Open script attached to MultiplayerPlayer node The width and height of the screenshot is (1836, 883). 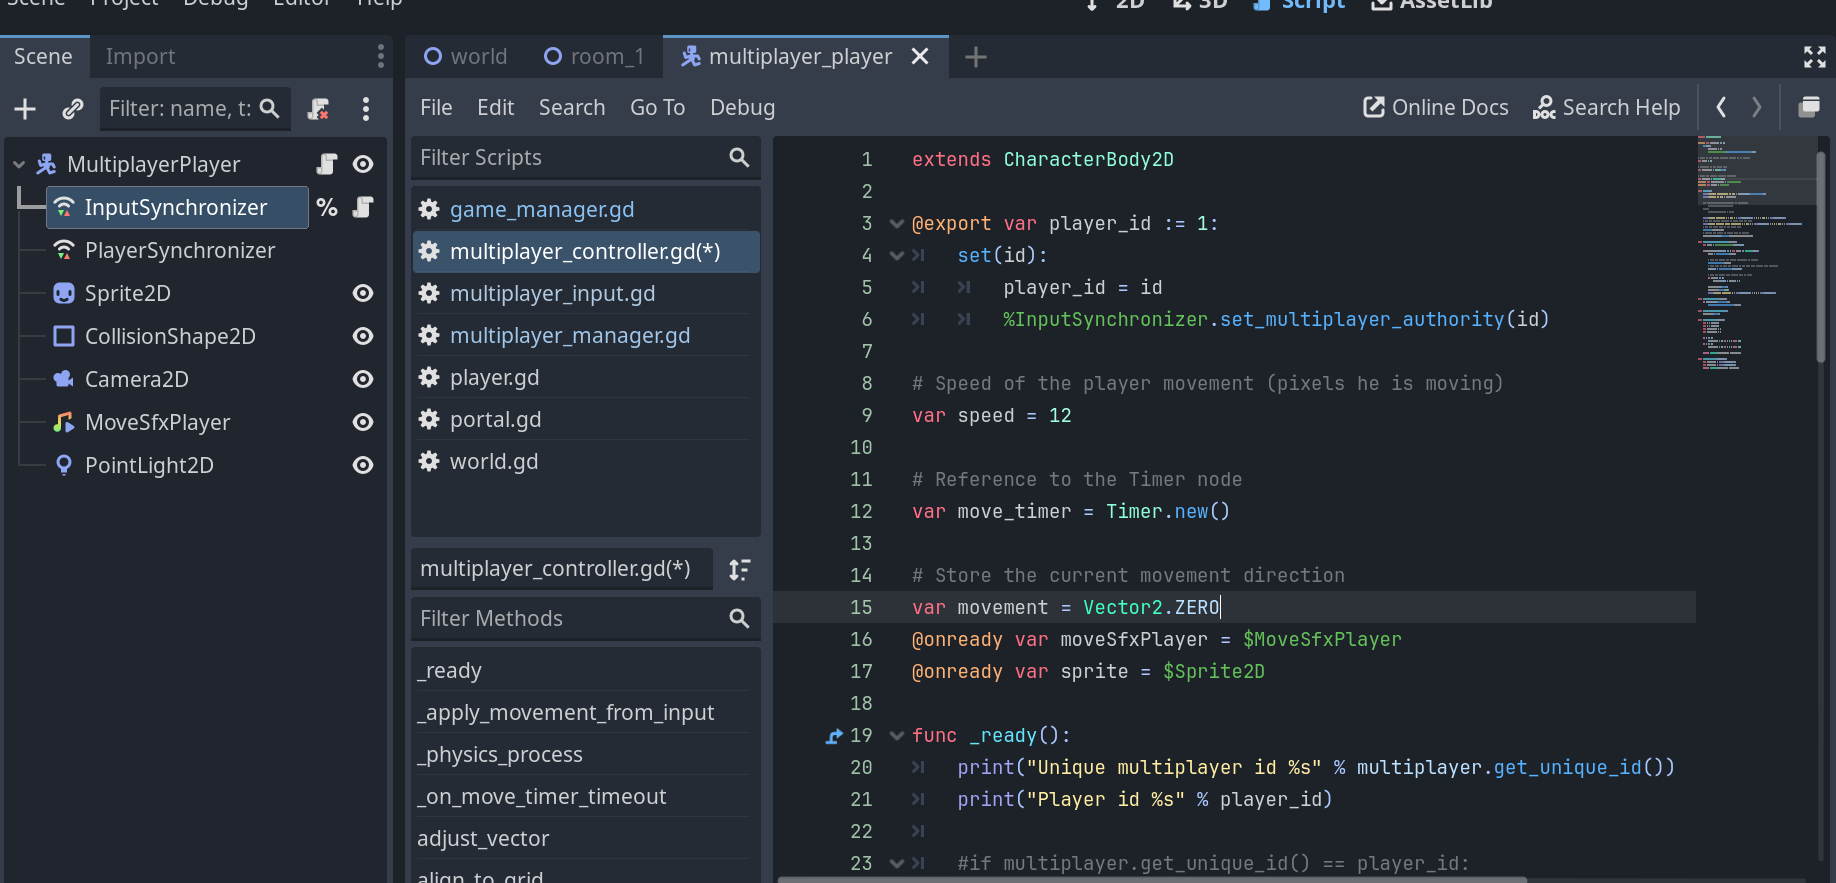(x=327, y=164)
